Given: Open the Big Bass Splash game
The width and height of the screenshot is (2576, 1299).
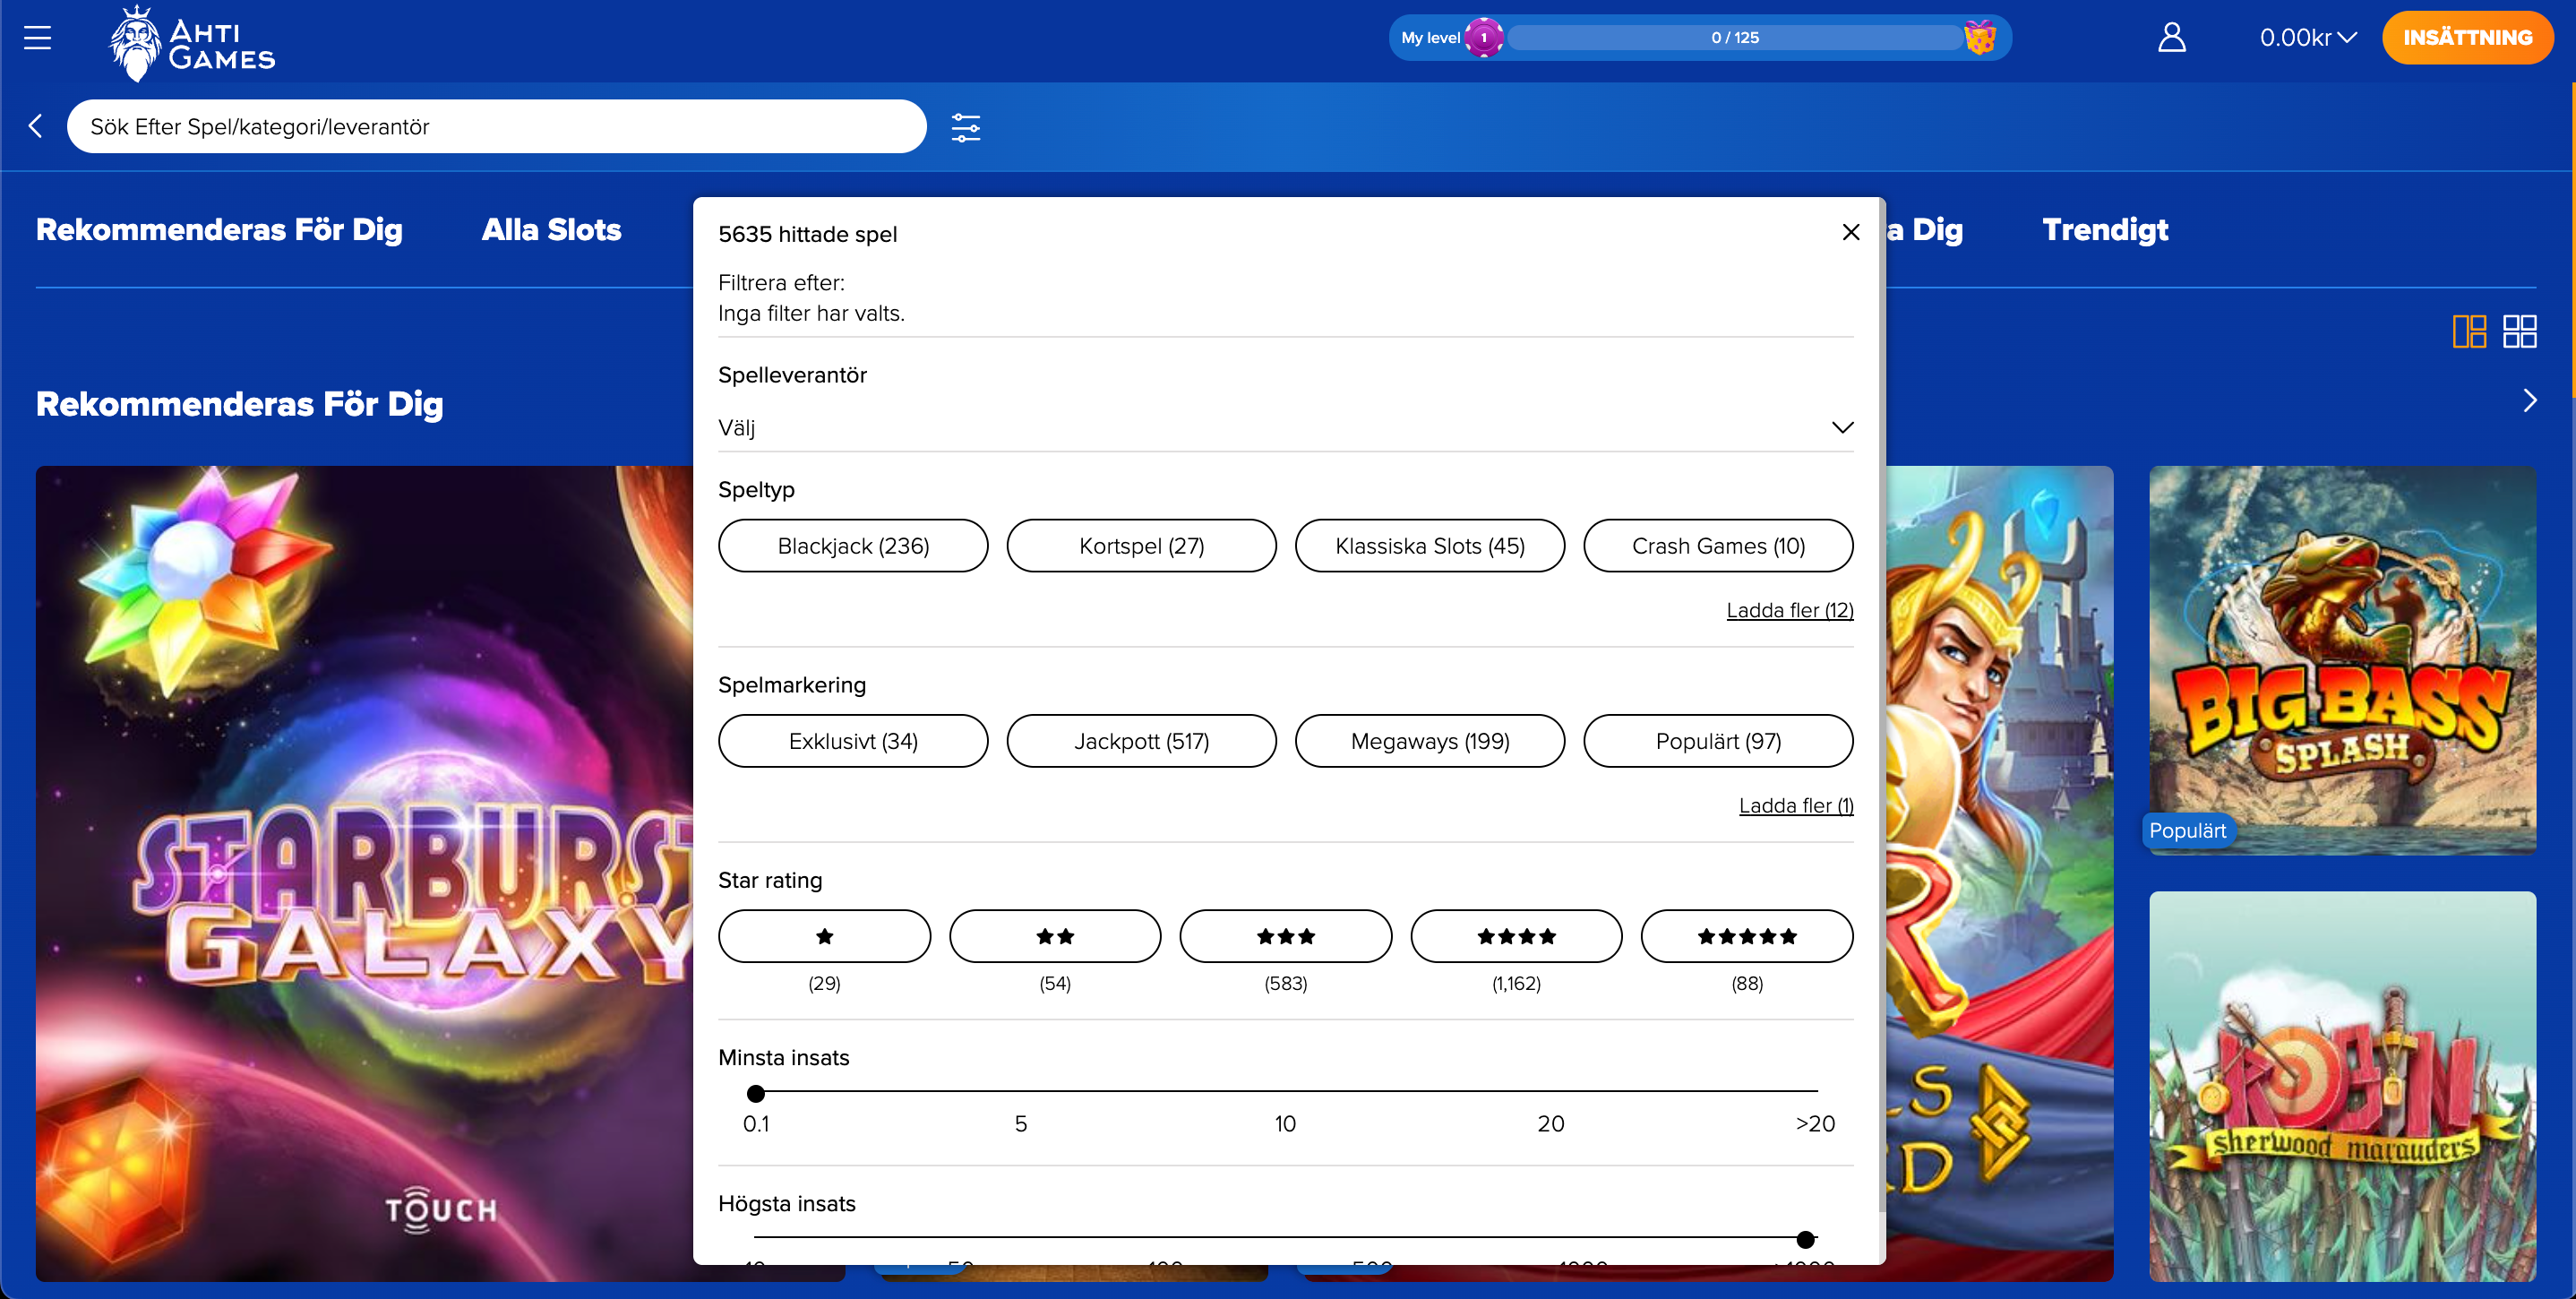Looking at the screenshot, I should [2343, 660].
